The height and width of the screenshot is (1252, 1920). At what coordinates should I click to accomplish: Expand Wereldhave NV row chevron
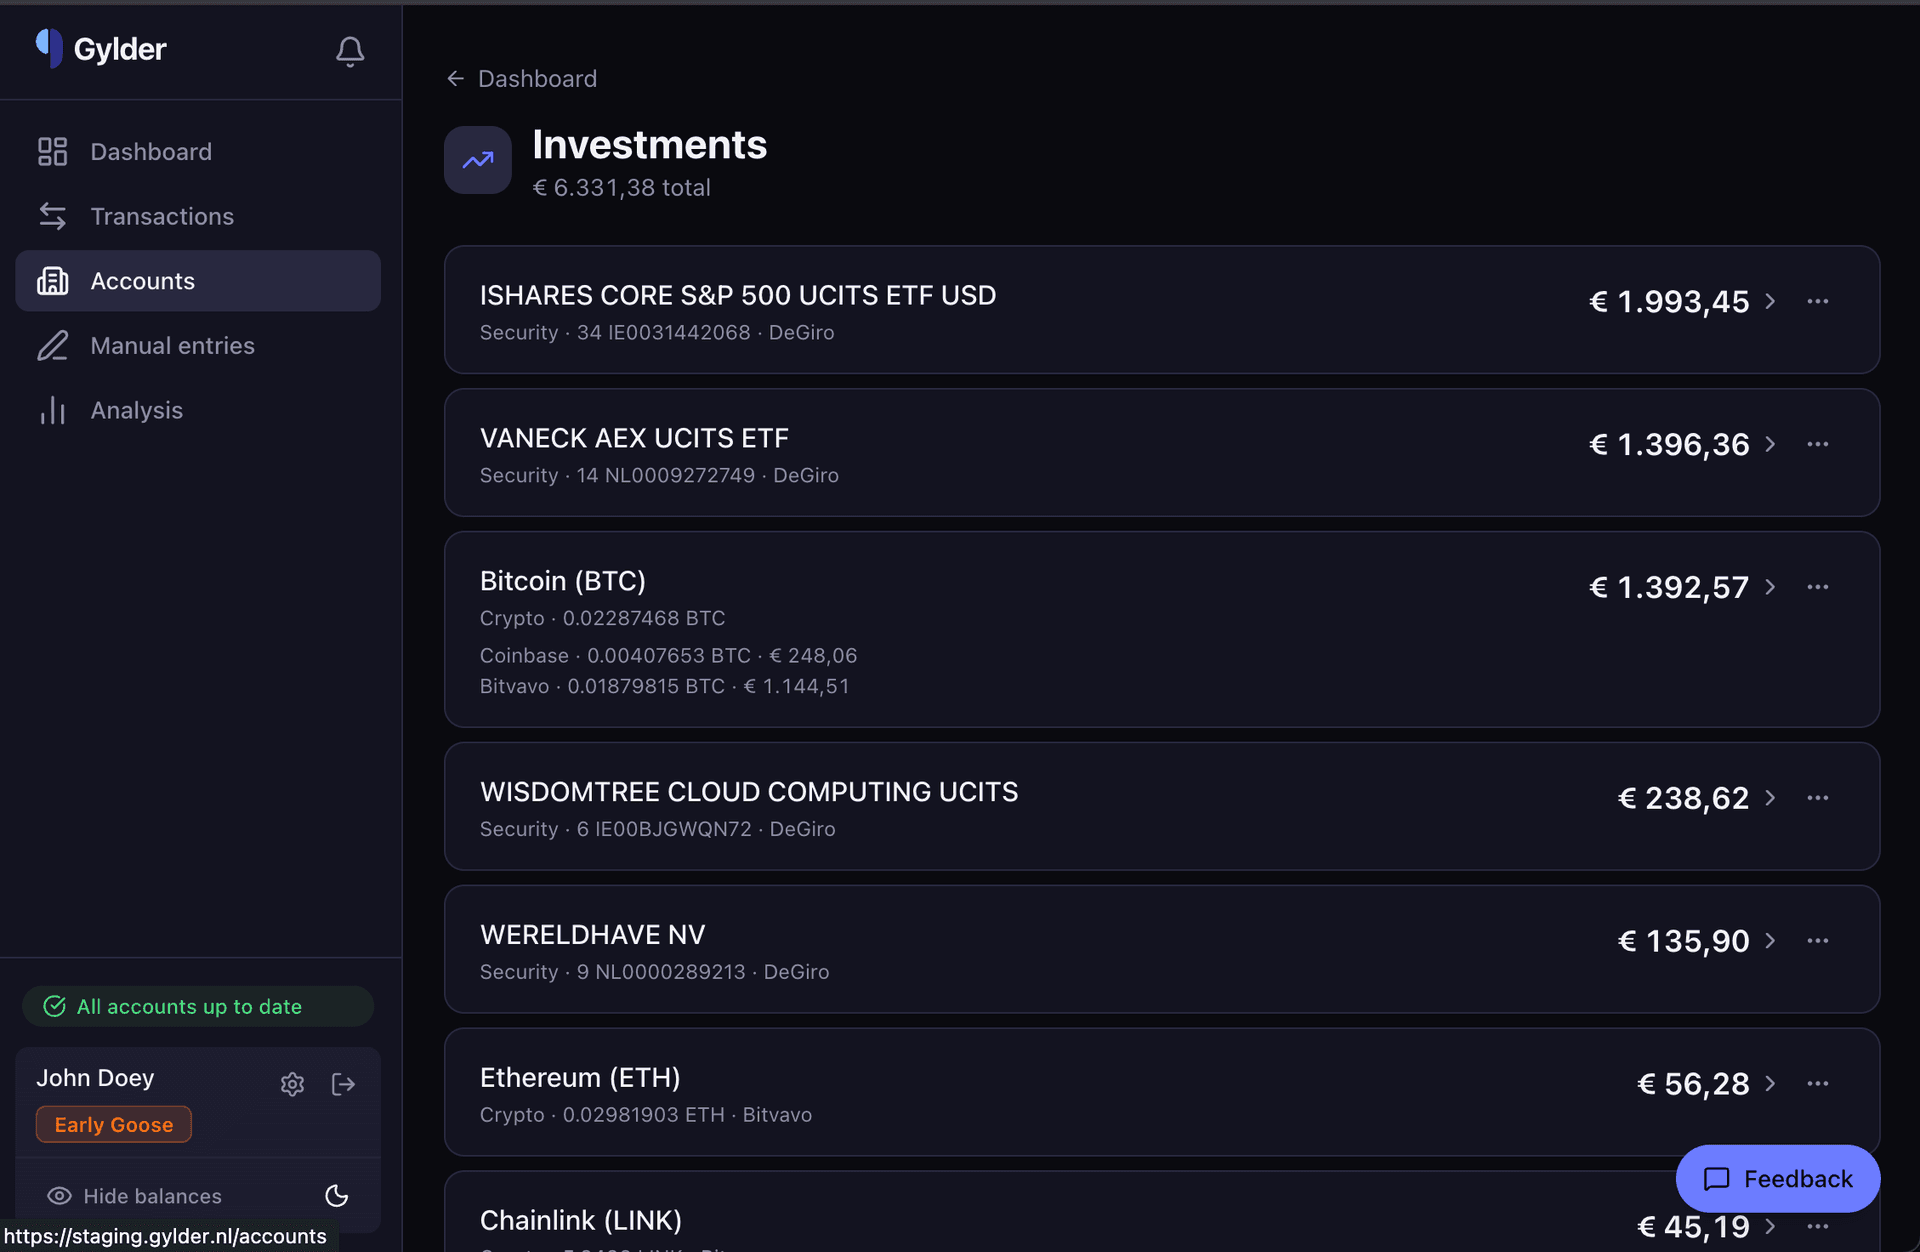point(1771,940)
